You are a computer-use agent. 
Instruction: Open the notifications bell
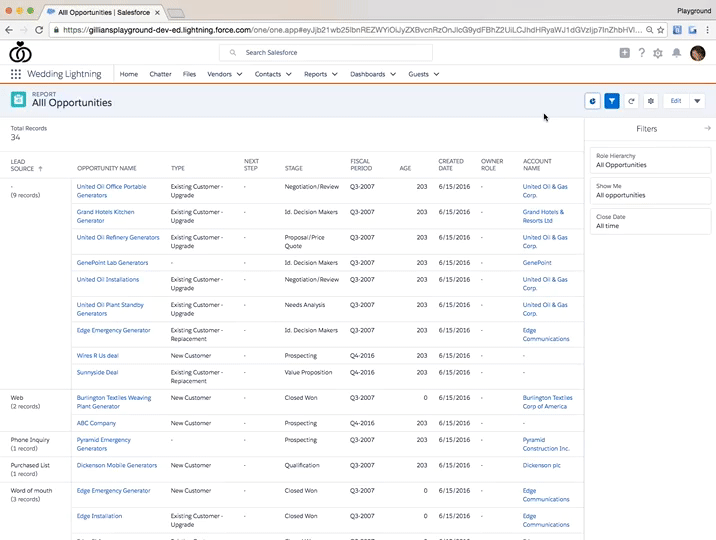tap(677, 53)
